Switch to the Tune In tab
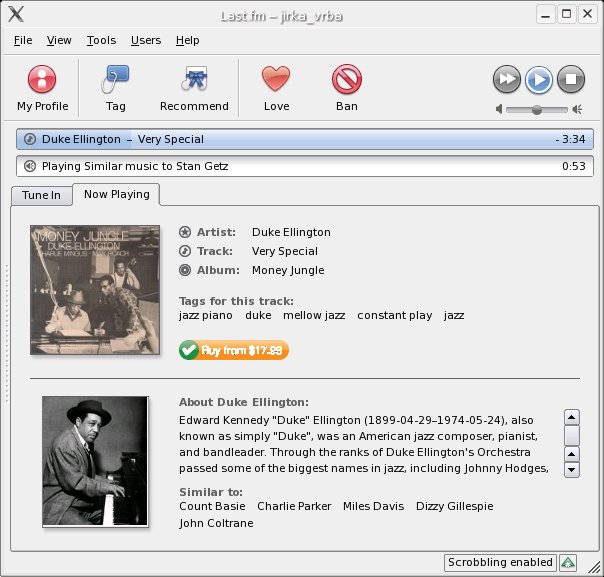Image resolution: width=604 pixels, height=577 pixels. click(x=42, y=195)
